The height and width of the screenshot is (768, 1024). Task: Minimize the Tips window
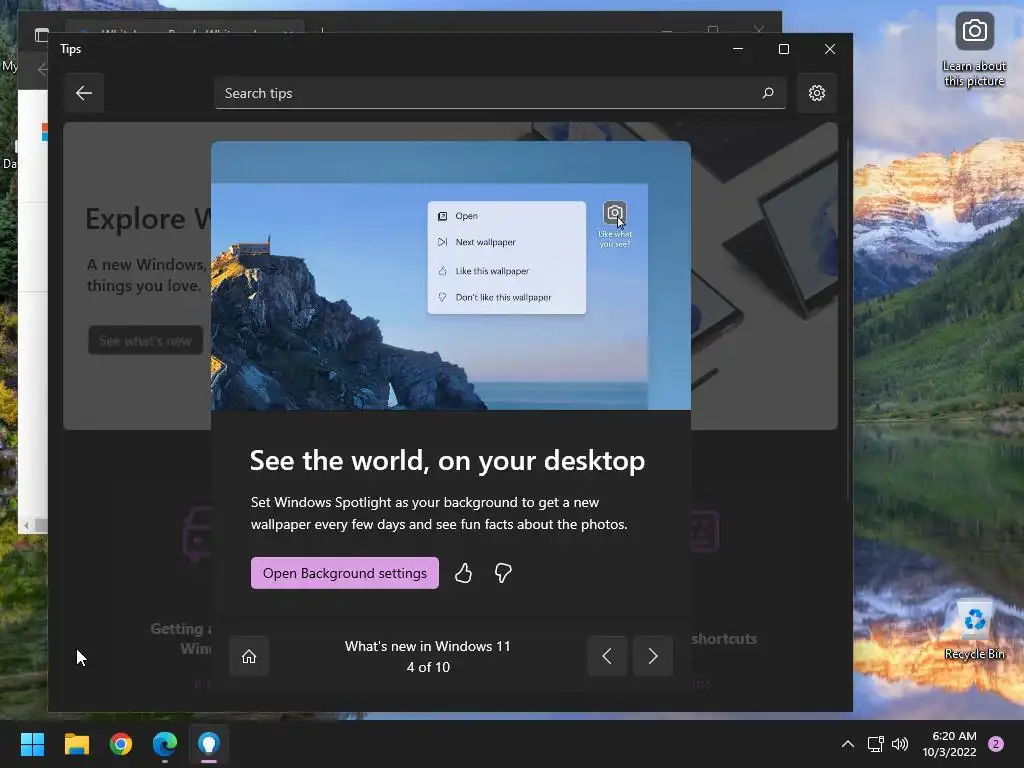tap(738, 49)
